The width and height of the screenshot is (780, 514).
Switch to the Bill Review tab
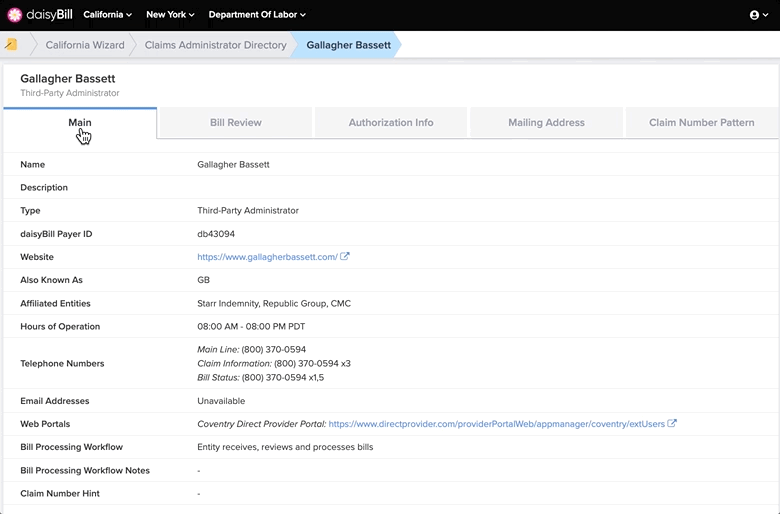coord(235,122)
